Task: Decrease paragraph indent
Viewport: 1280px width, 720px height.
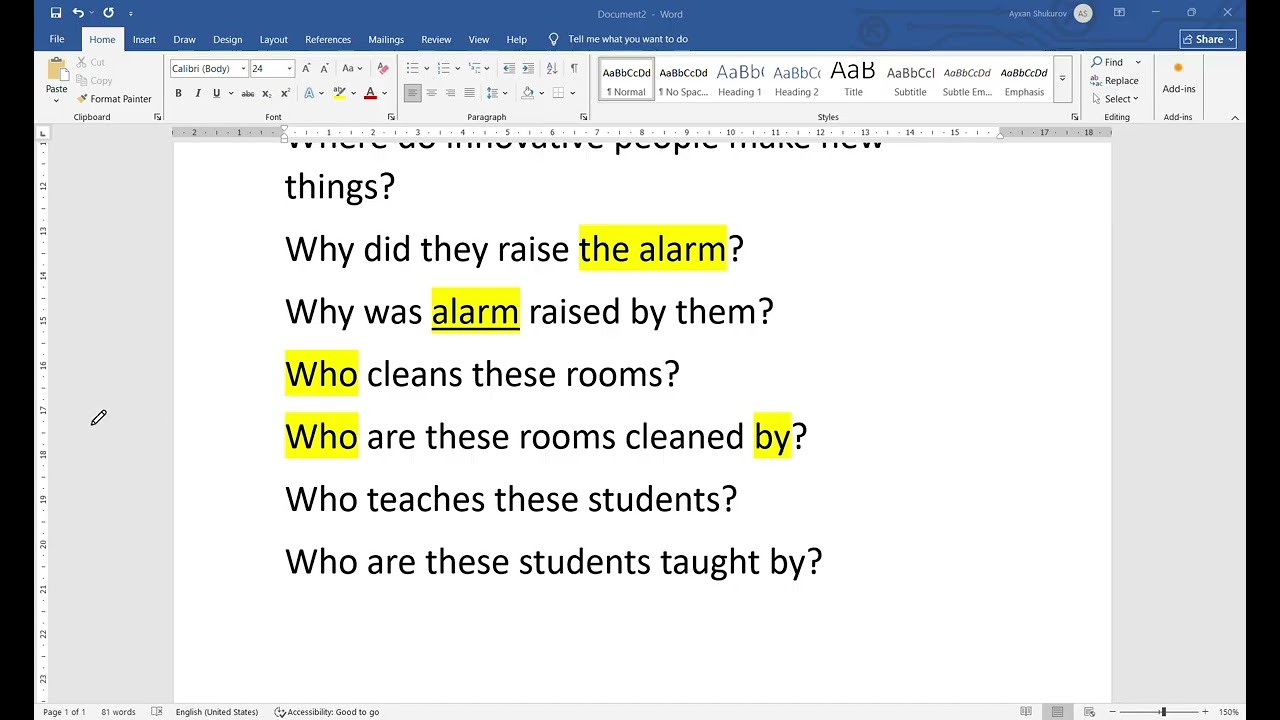Action: point(509,68)
